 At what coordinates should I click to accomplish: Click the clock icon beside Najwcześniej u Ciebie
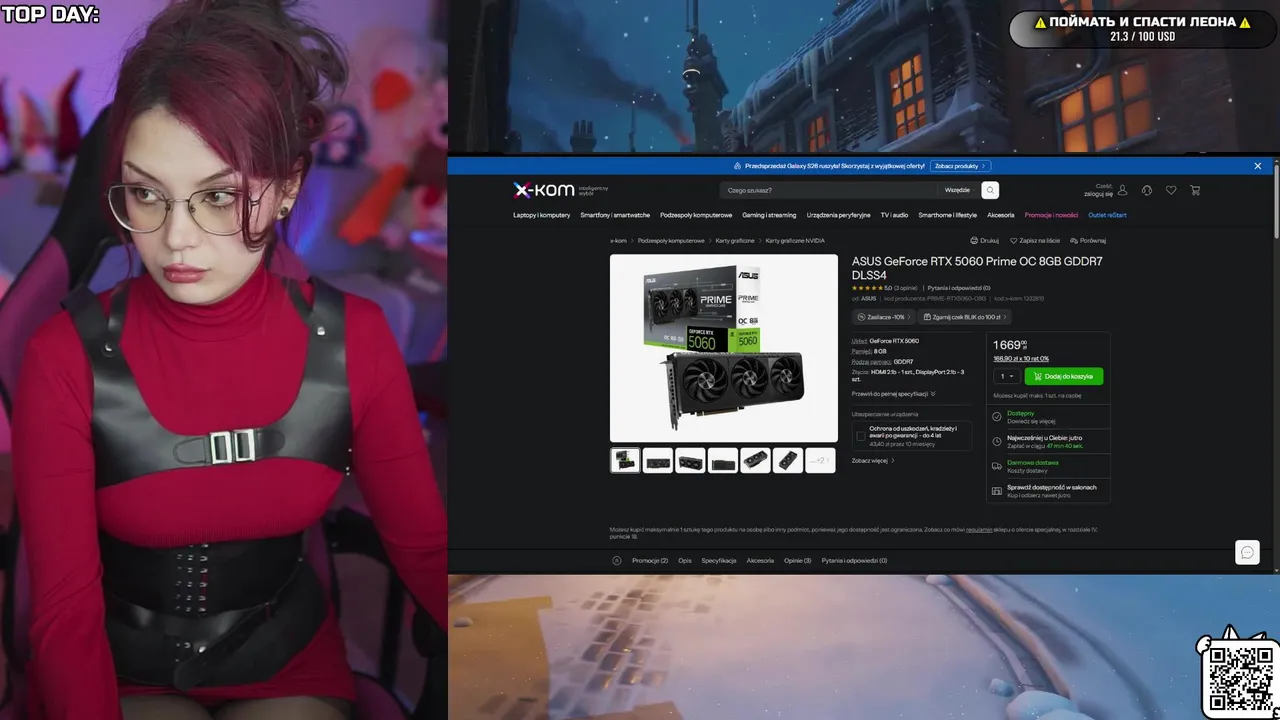point(997,441)
